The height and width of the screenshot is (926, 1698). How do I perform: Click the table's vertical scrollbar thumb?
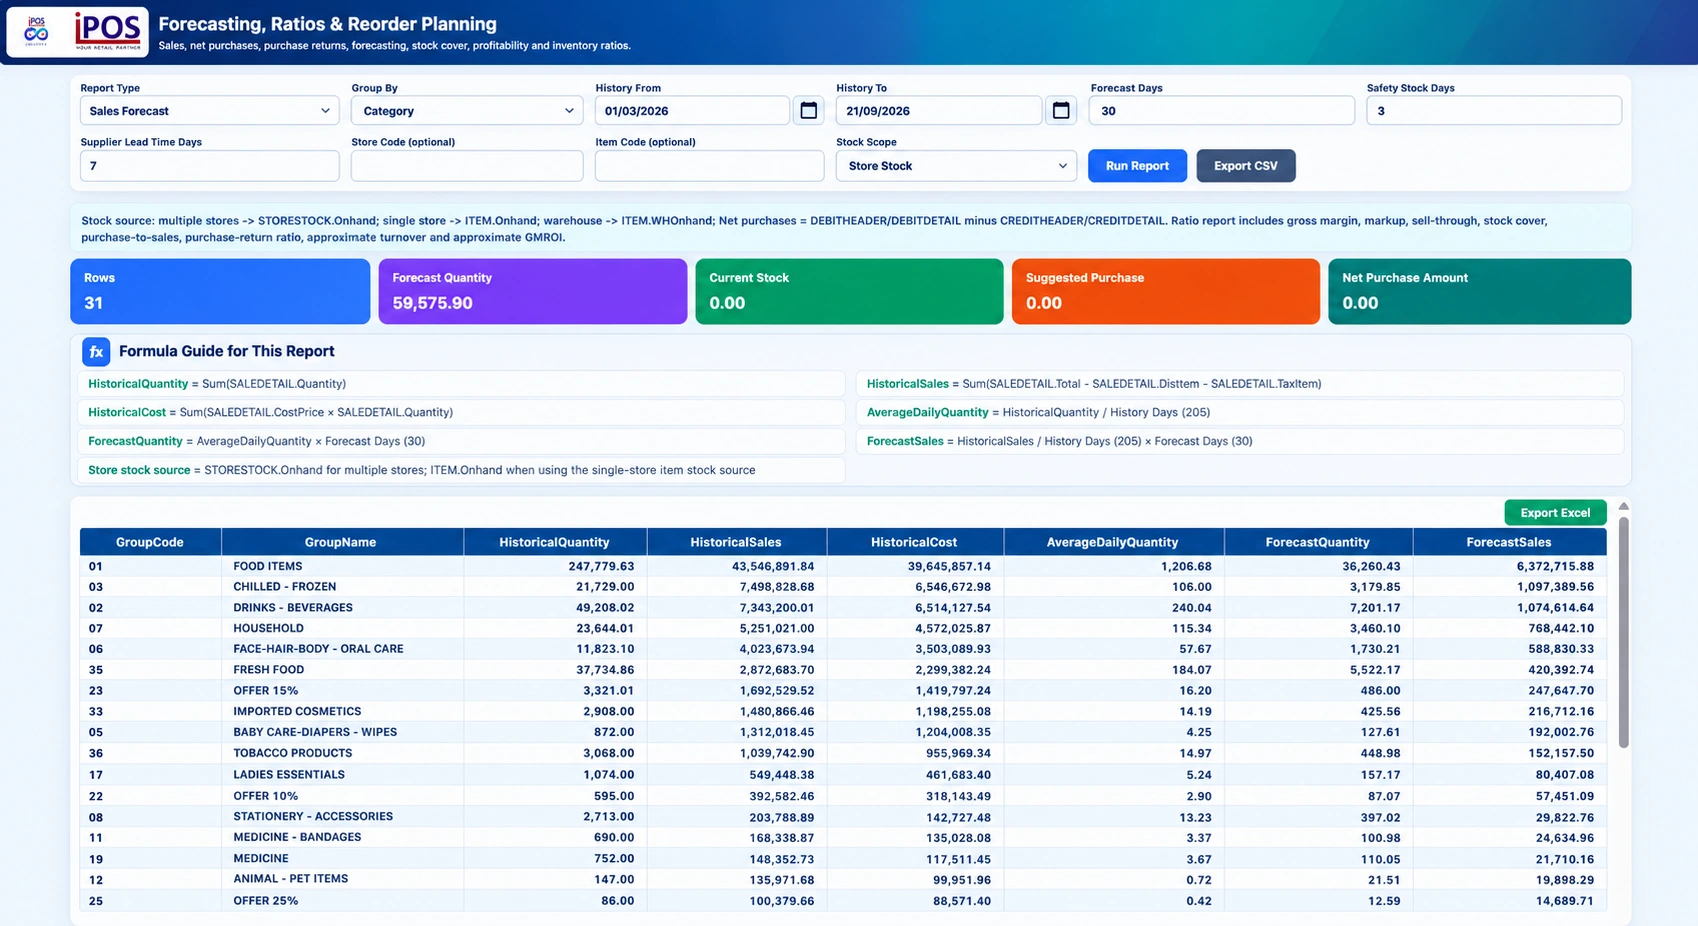click(1623, 632)
